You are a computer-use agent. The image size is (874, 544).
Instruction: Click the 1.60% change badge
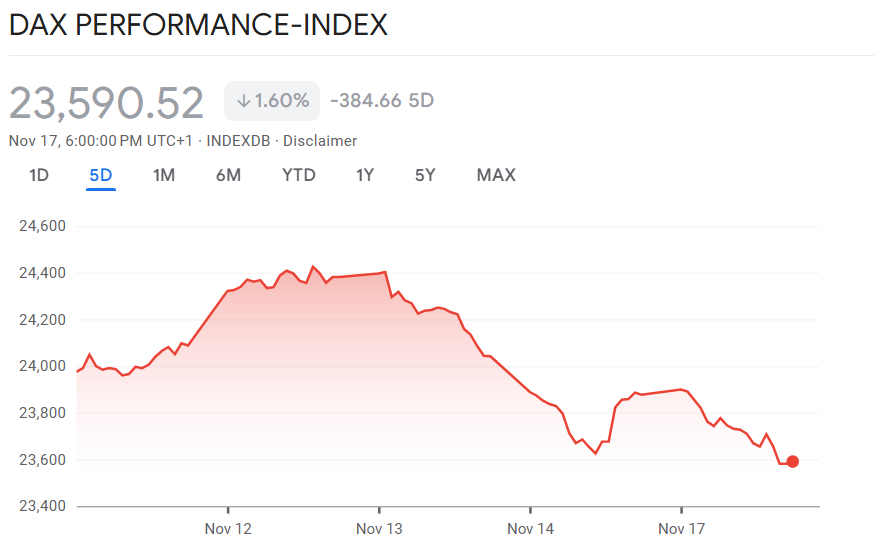pos(272,101)
